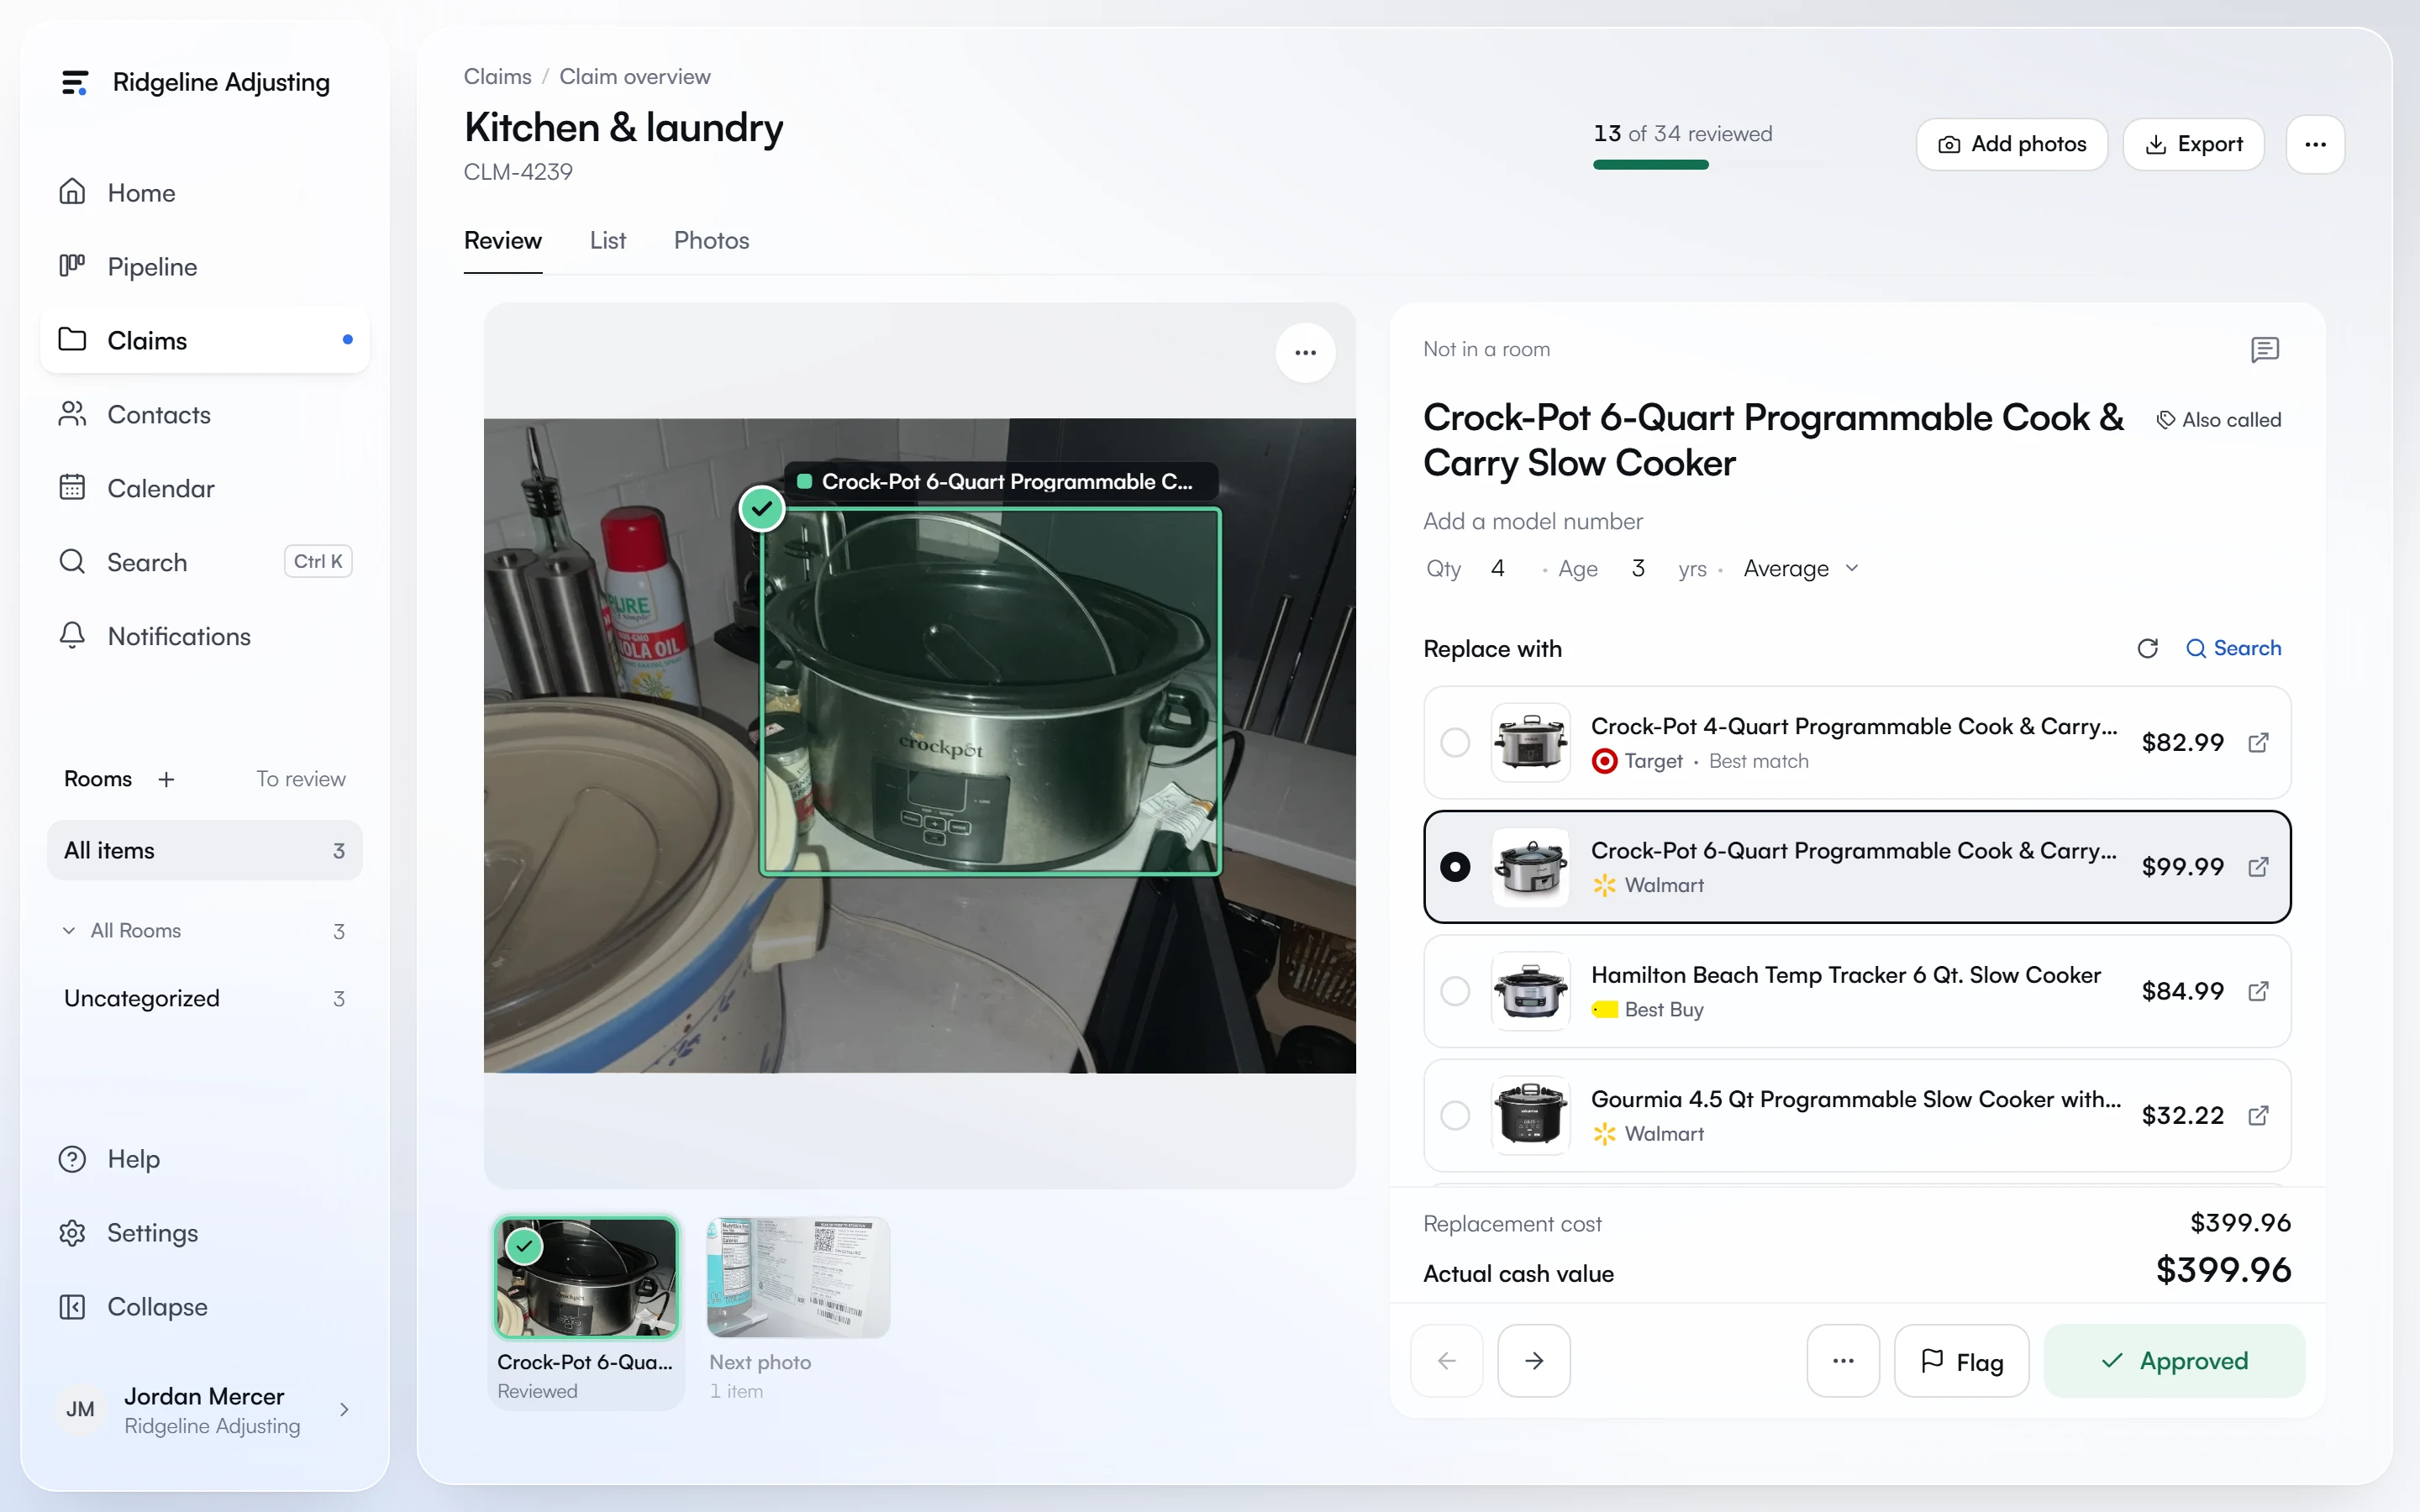Screen dimensions: 2420x1512
Task: Open the Pipeline page
Action: [204, 266]
